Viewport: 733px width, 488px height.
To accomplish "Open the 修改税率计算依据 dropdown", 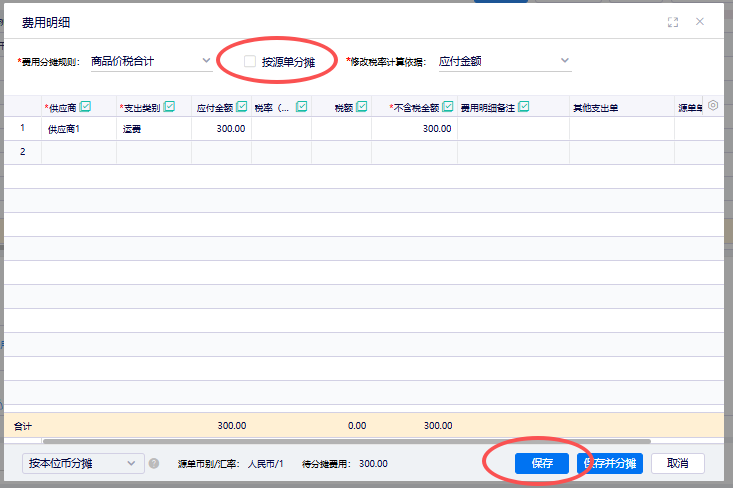I will 504,62.
